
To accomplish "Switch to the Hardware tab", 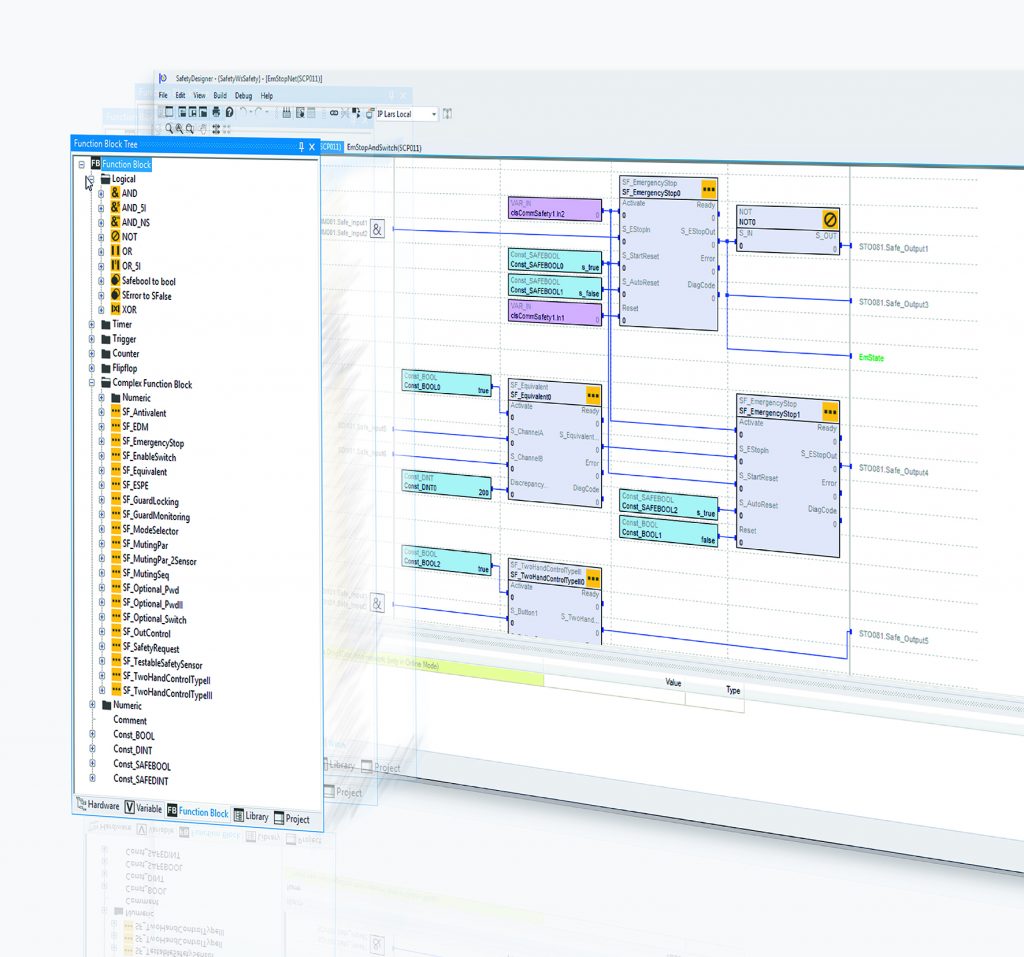I will (97, 805).
